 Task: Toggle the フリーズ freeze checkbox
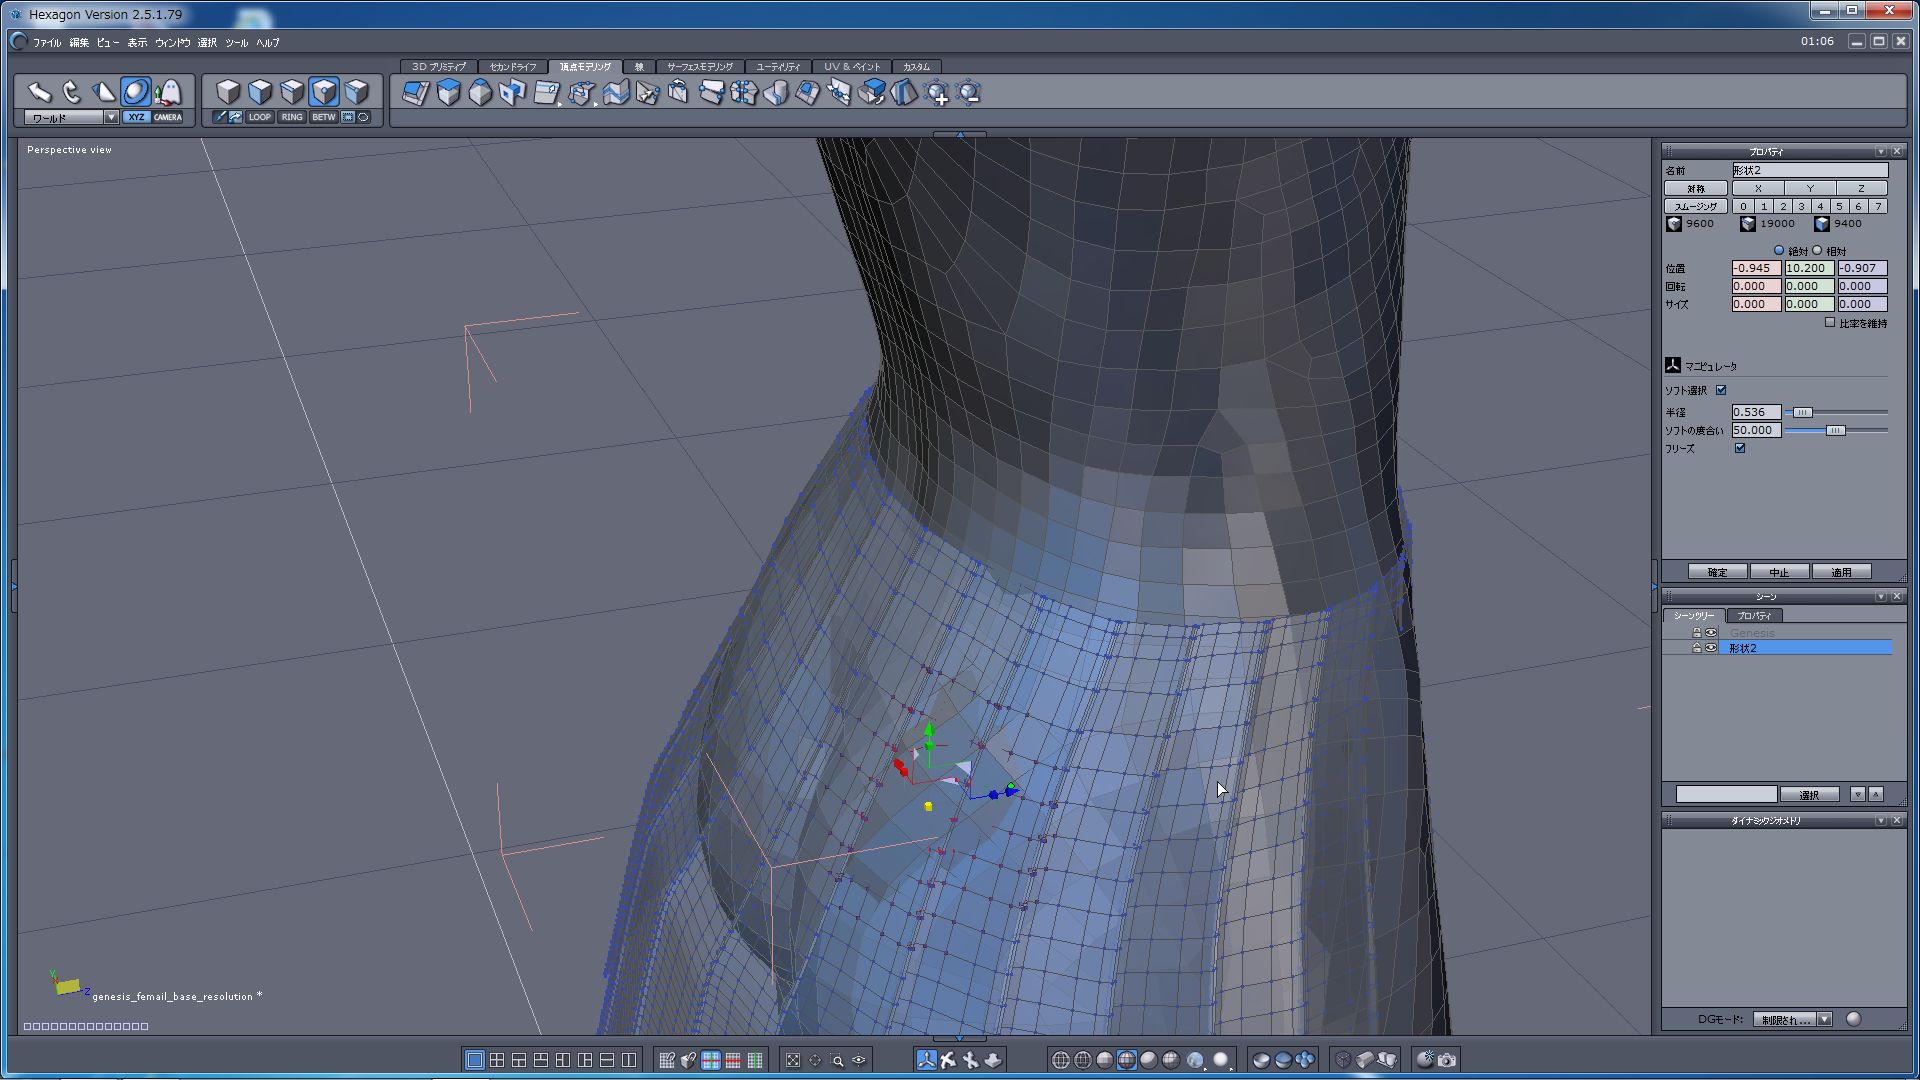click(x=1740, y=448)
